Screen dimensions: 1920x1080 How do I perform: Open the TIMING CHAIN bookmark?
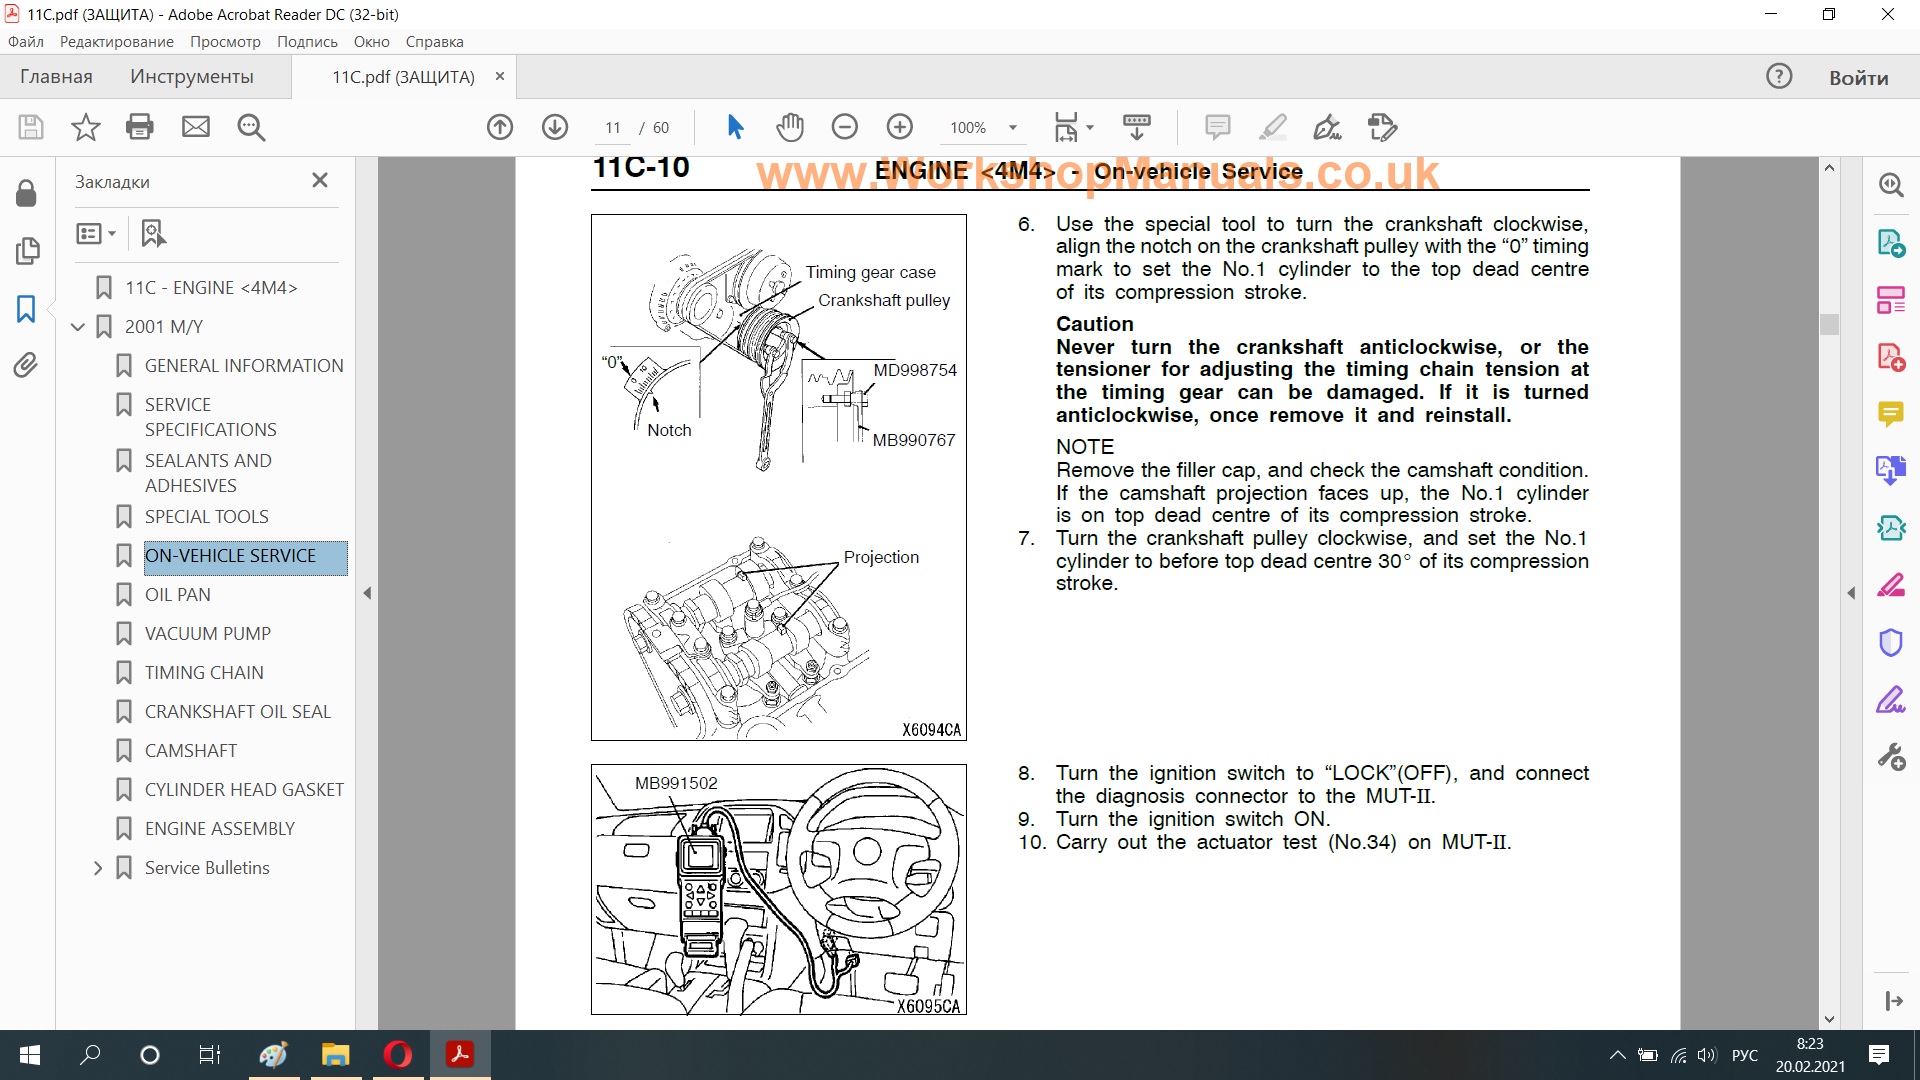pyautogui.click(x=204, y=672)
